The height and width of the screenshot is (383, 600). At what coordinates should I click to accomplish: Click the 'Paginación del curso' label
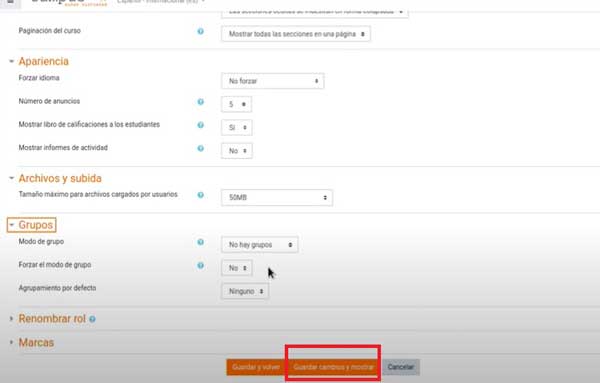pos(50,31)
